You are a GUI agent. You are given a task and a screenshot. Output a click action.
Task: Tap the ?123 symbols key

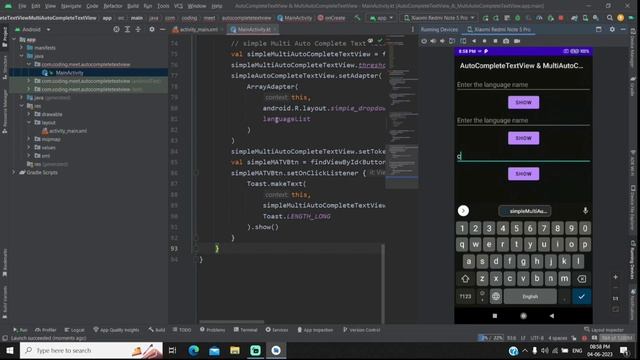tap(465, 296)
